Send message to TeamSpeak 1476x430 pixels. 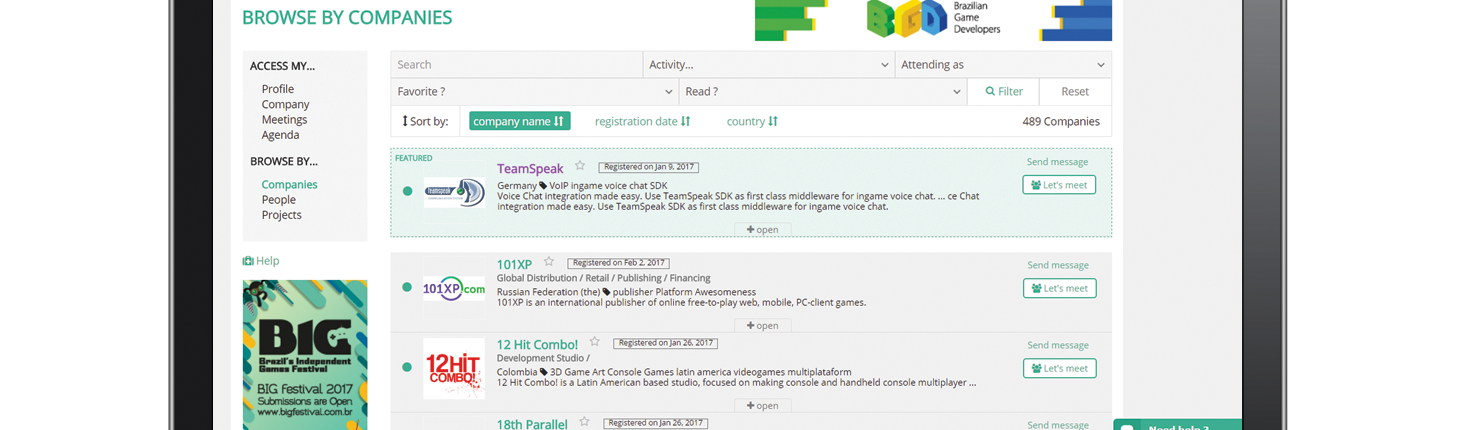click(1057, 162)
